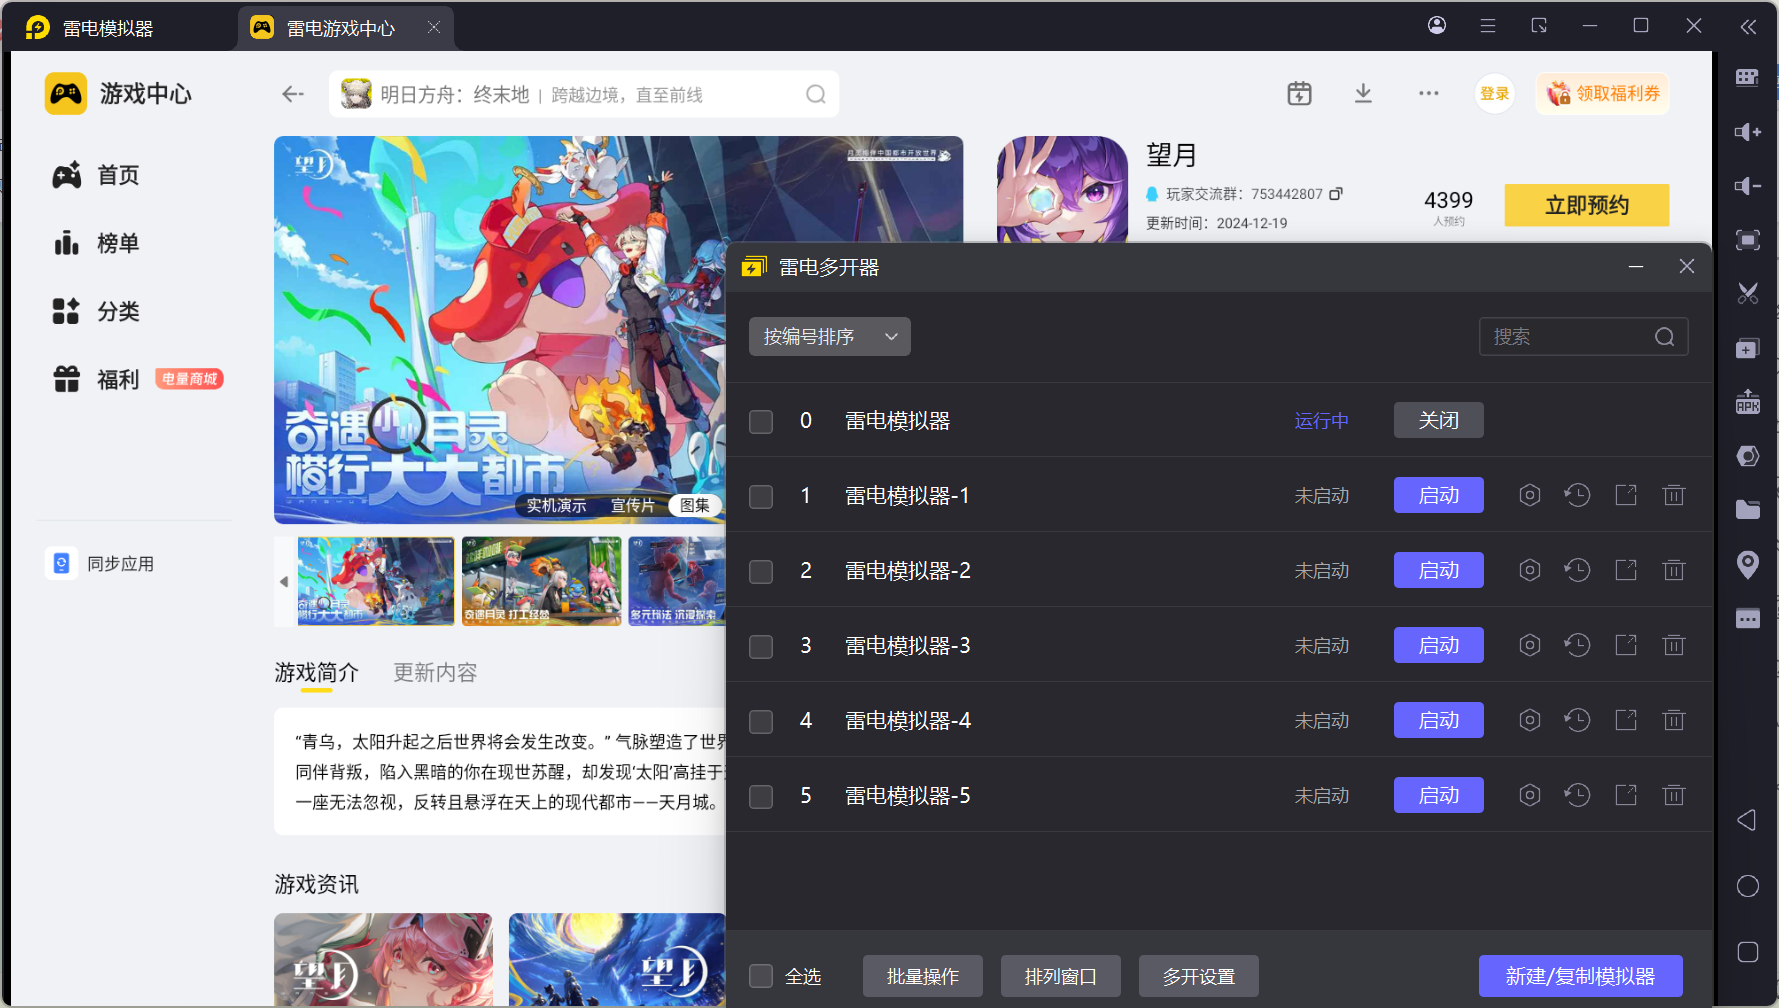
Task: Check the box for 雷电模拟器-5
Action: [761, 796]
